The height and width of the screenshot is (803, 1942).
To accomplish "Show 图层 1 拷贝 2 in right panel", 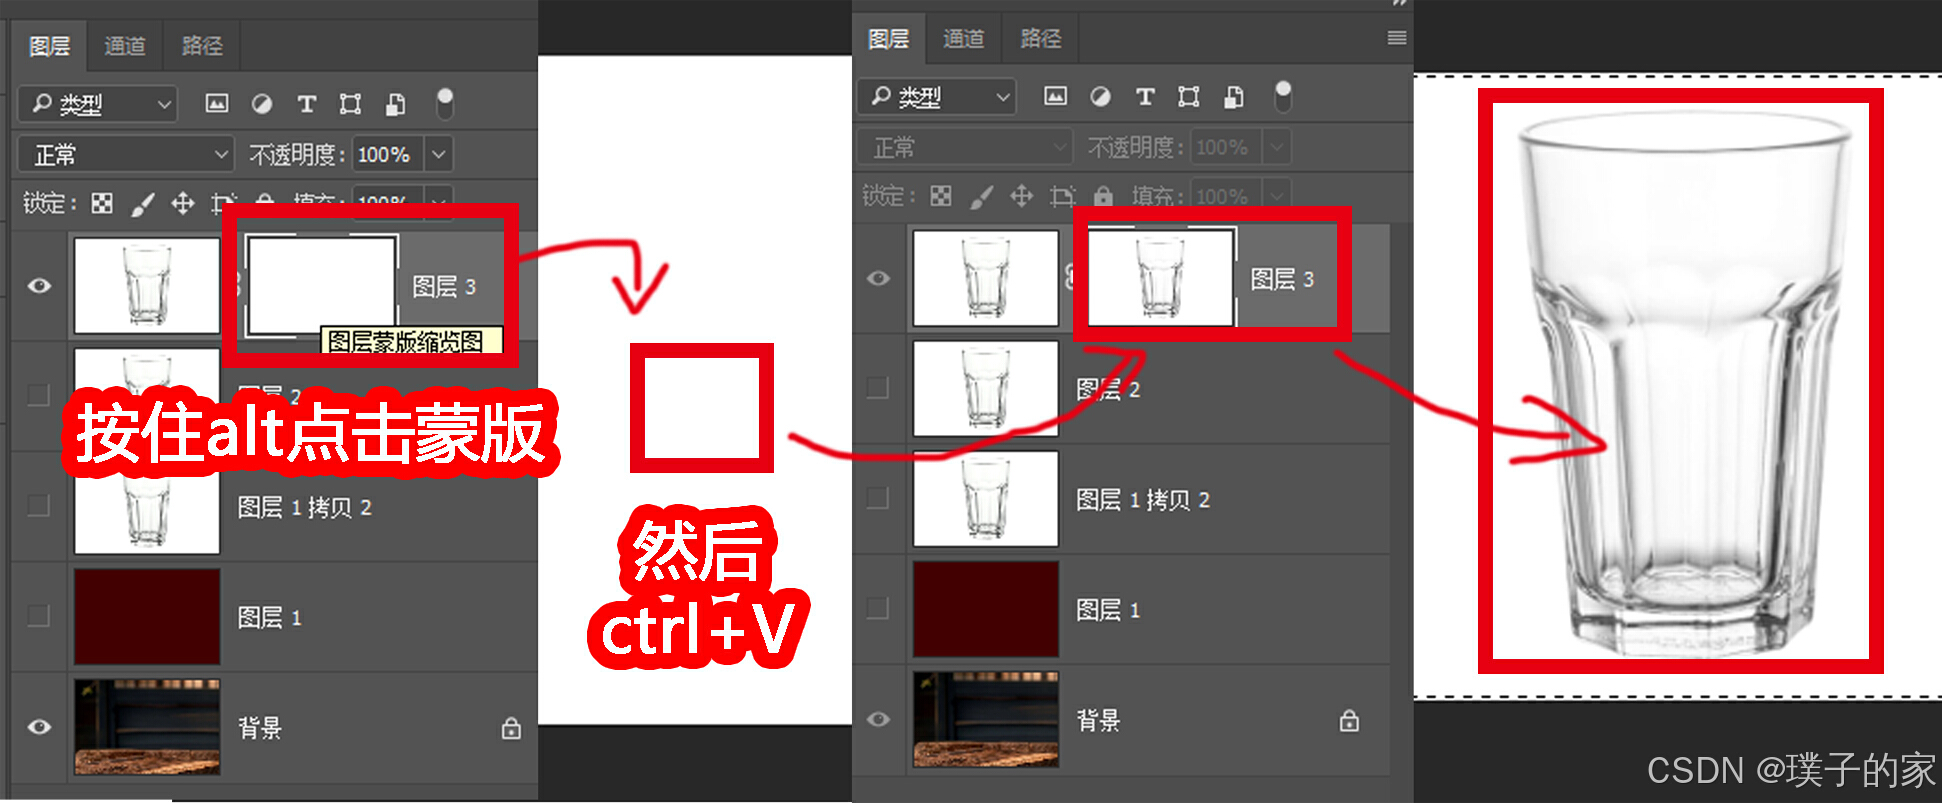I will pos(878,498).
